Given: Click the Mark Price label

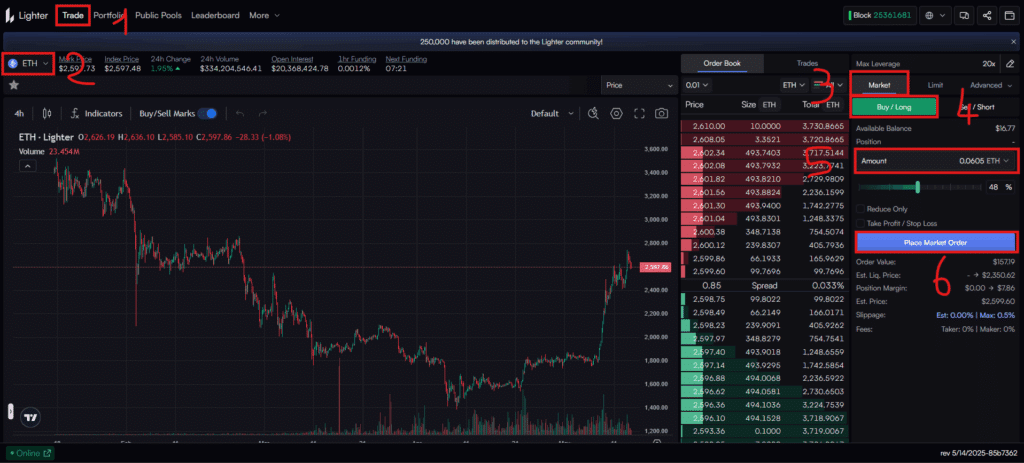Looking at the screenshot, I should pyautogui.click(x=76, y=59).
